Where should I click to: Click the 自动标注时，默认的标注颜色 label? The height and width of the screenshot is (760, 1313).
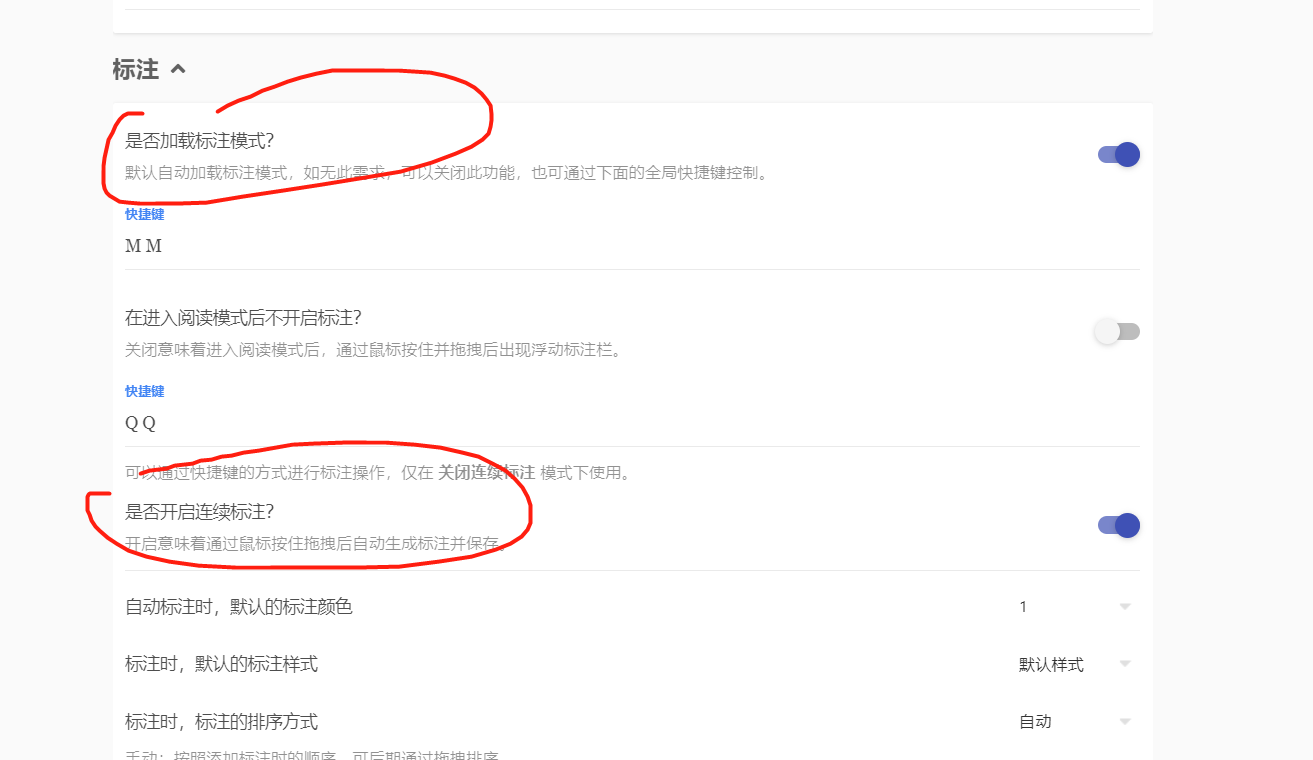(x=239, y=606)
